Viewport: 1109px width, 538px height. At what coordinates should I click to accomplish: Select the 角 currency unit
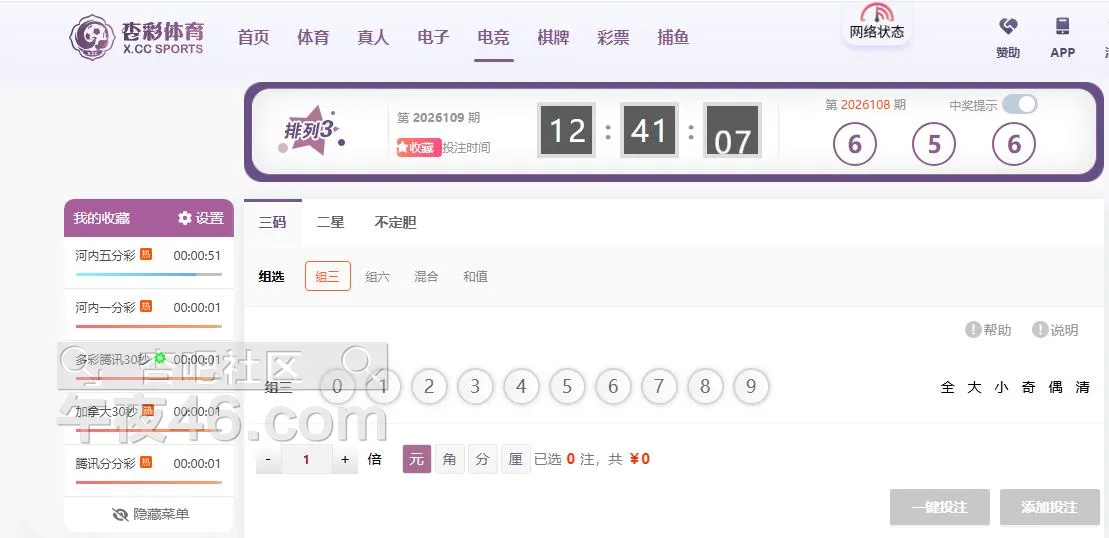(449, 459)
